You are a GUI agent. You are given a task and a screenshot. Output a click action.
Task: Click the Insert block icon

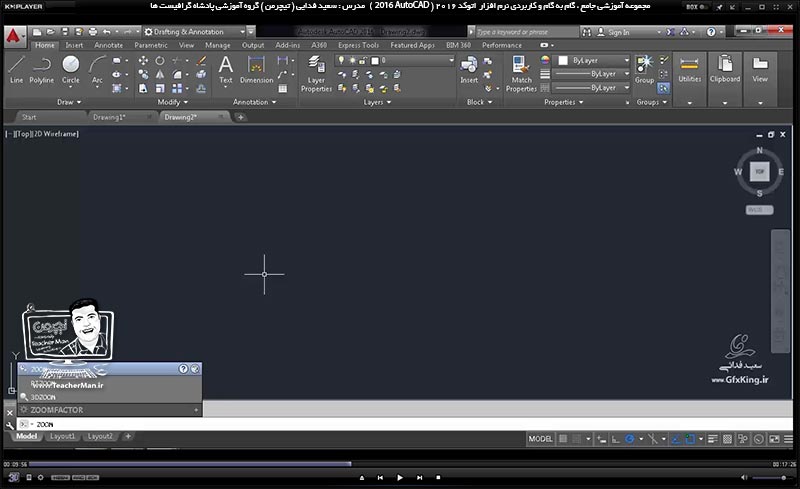click(469, 69)
